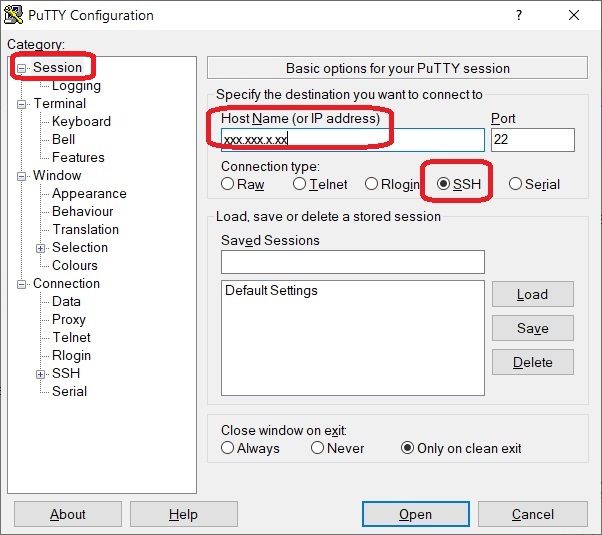Screen dimensions: 602x535
Task: Click the Load button
Action: point(533,294)
